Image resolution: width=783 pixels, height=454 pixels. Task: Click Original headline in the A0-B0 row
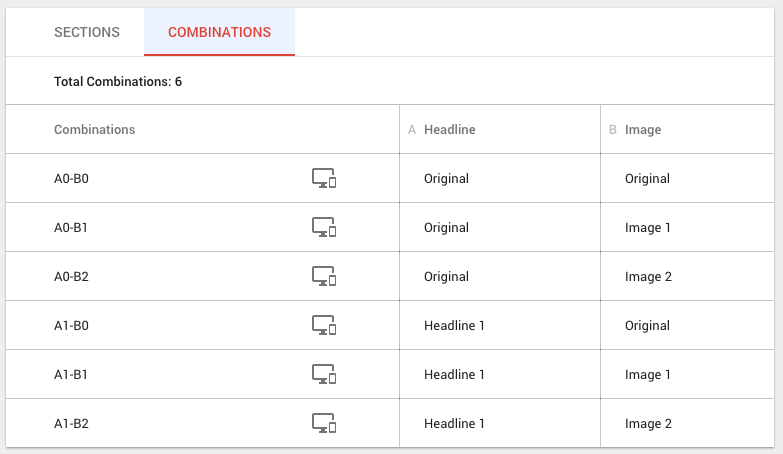point(446,179)
